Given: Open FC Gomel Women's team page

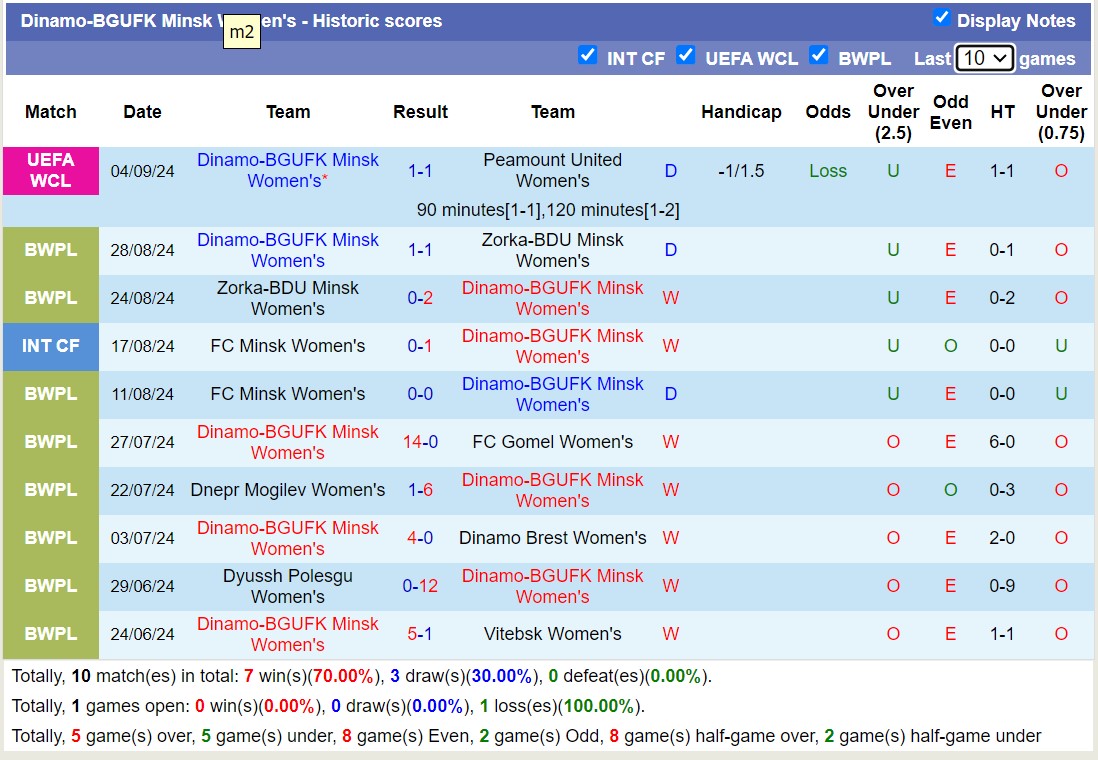Looking at the screenshot, I should pos(552,442).
